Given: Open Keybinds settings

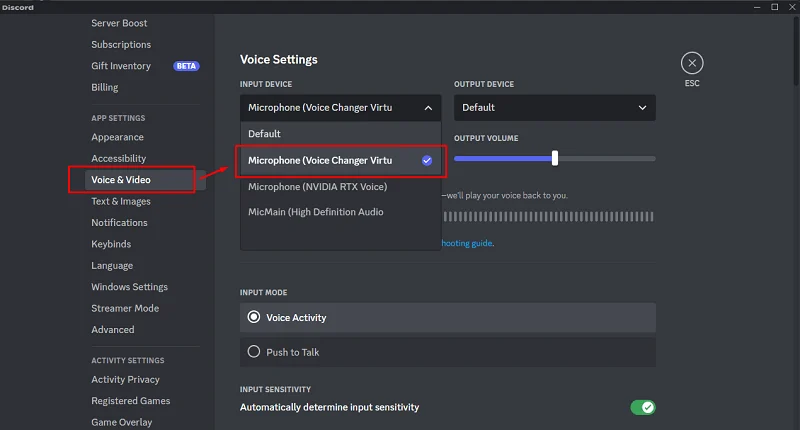Looking at the screenshot, I should point(111,244).
